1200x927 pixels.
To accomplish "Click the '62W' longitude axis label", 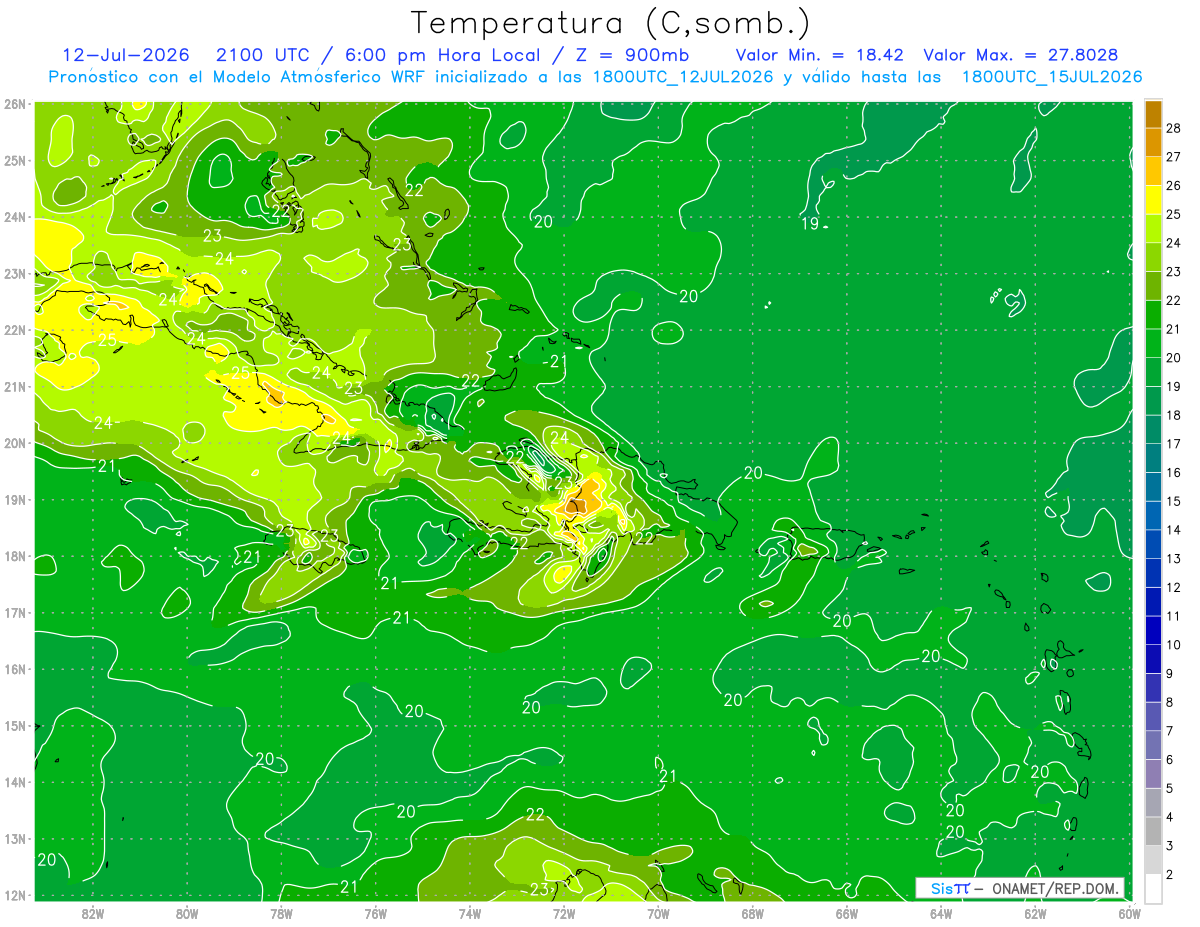I will point(1034,912).
